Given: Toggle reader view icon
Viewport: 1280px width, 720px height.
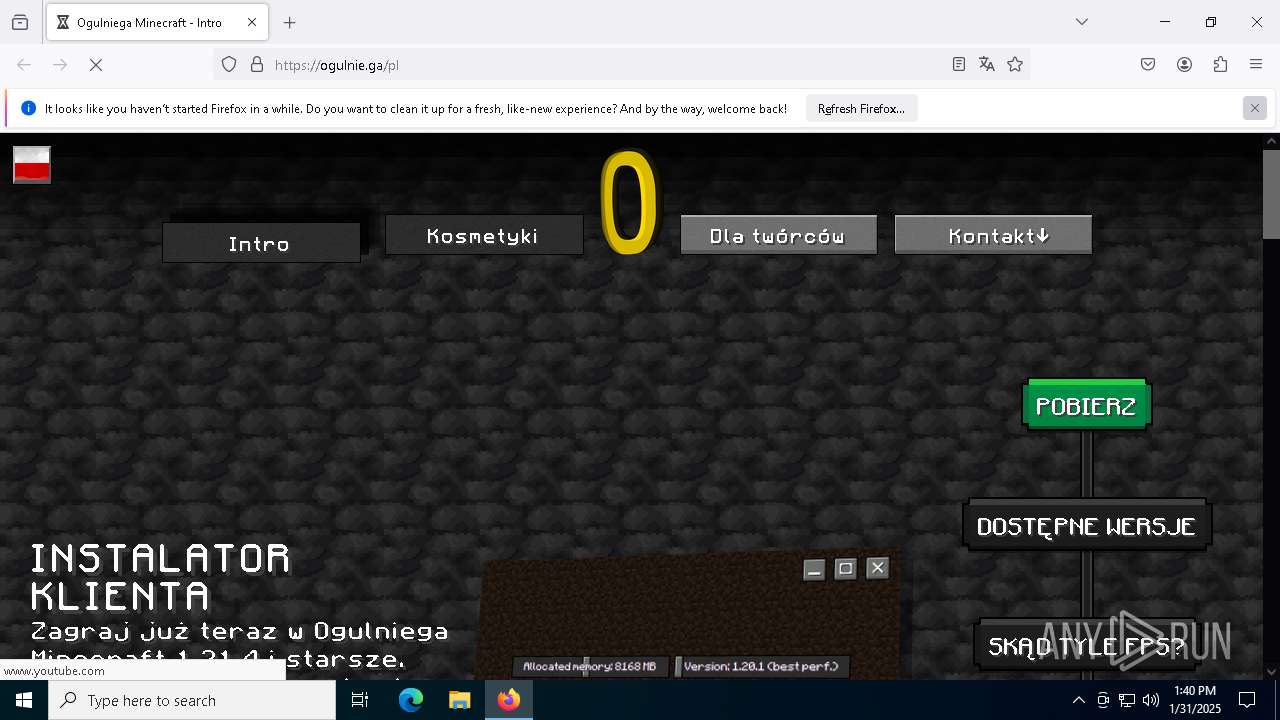Looking at the screenshot, I should coord(959,65).
